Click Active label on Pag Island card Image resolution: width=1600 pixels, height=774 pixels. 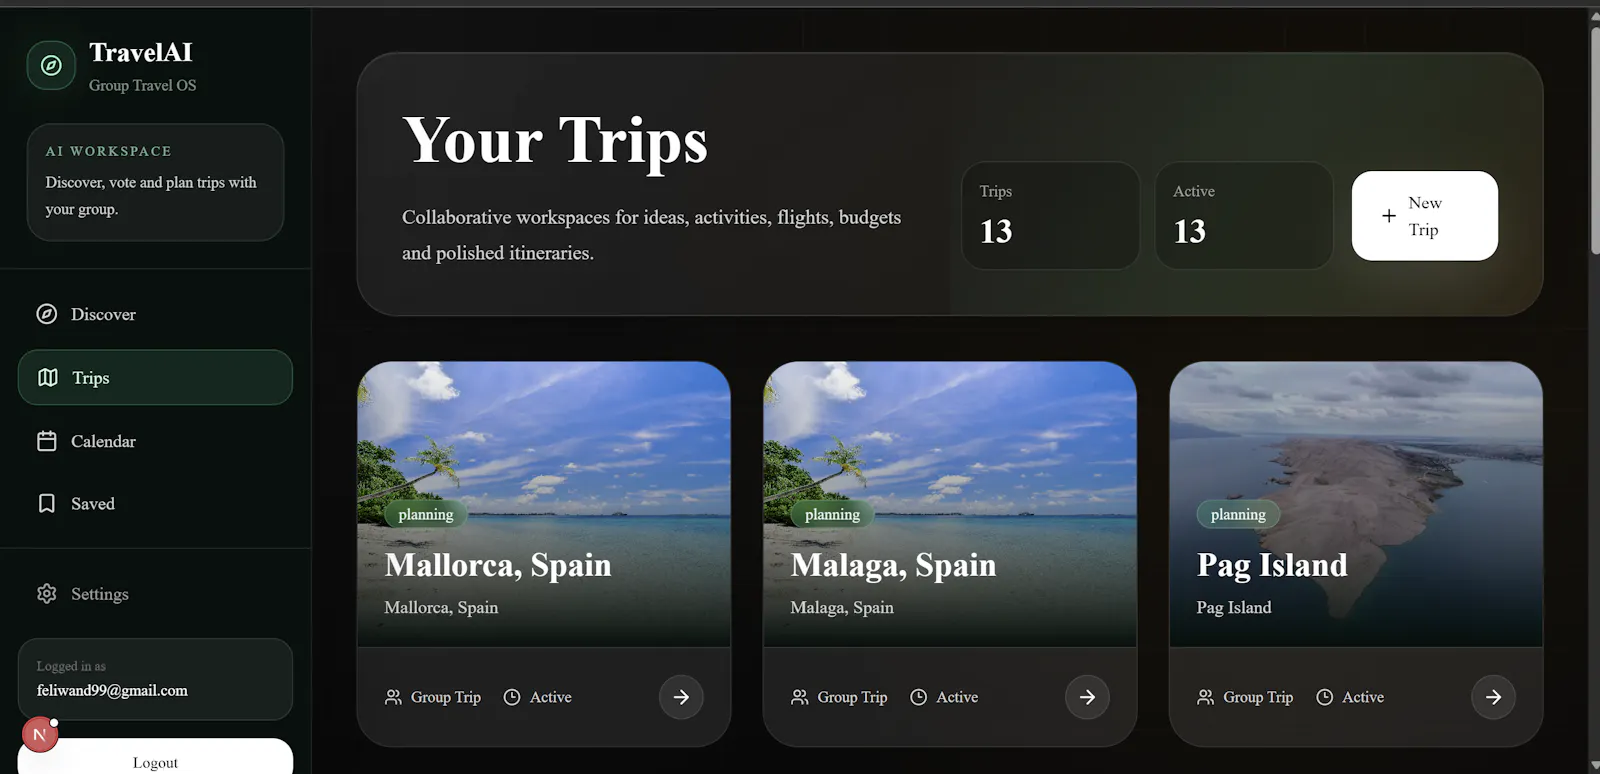coord(1363,697)
